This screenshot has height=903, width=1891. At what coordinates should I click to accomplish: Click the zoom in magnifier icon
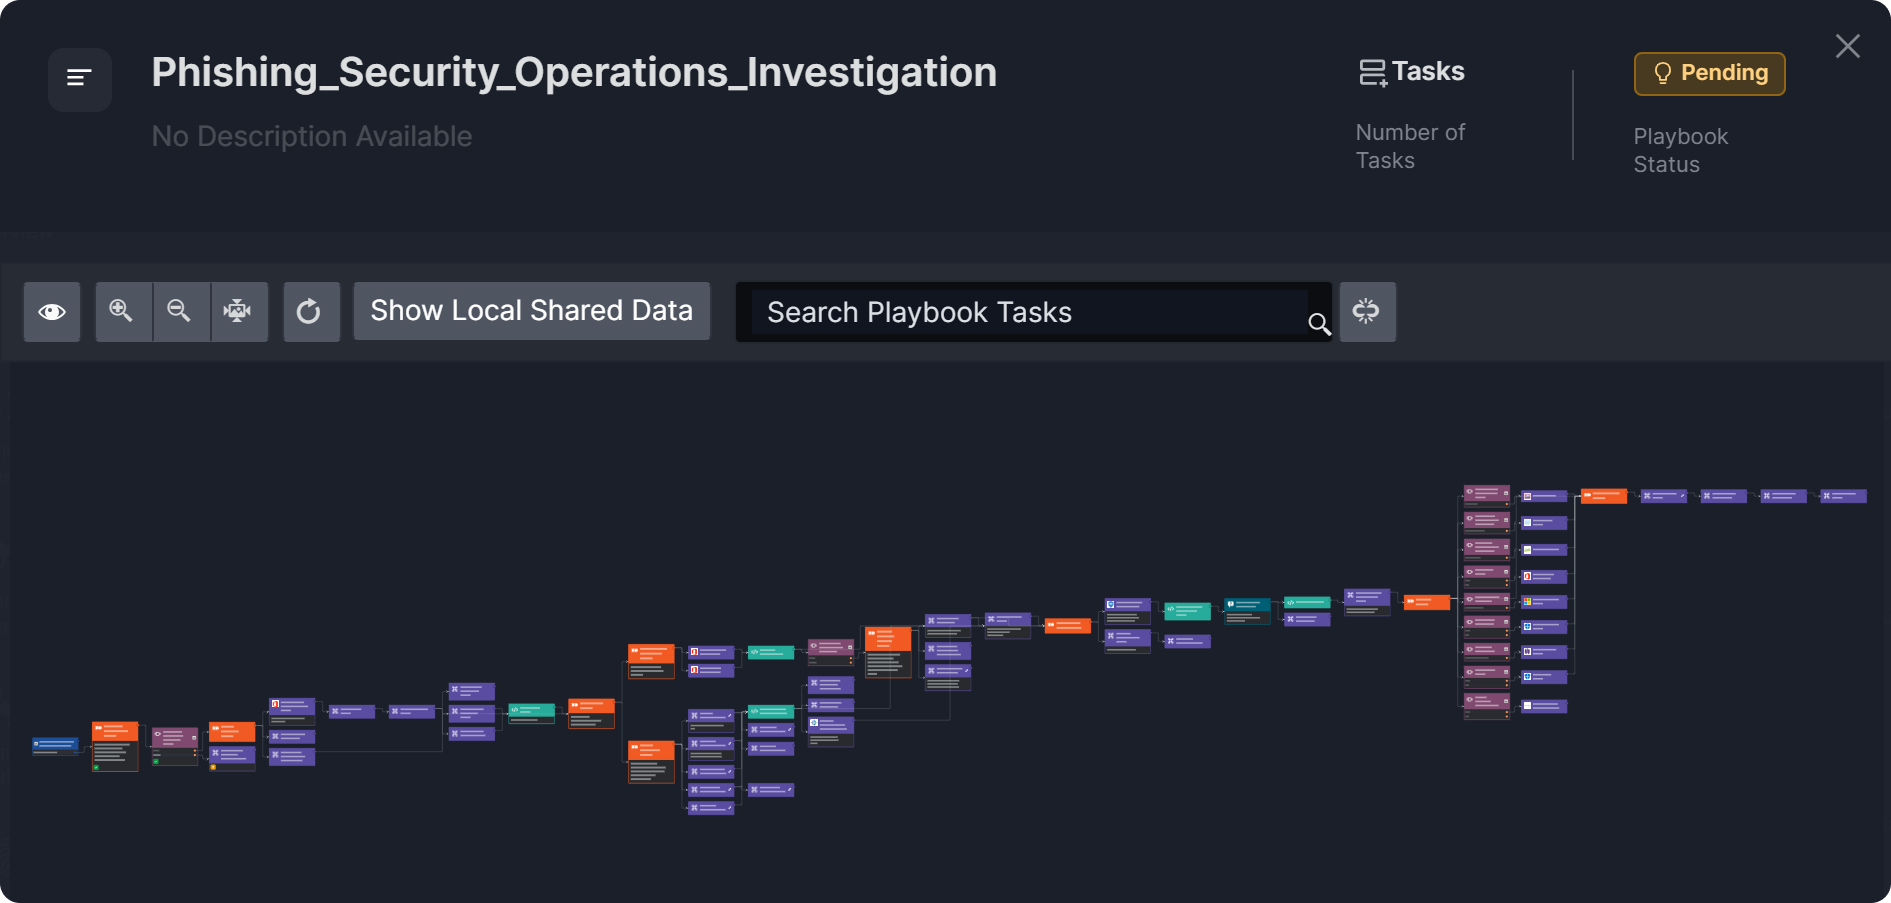(x=122, y=311)
